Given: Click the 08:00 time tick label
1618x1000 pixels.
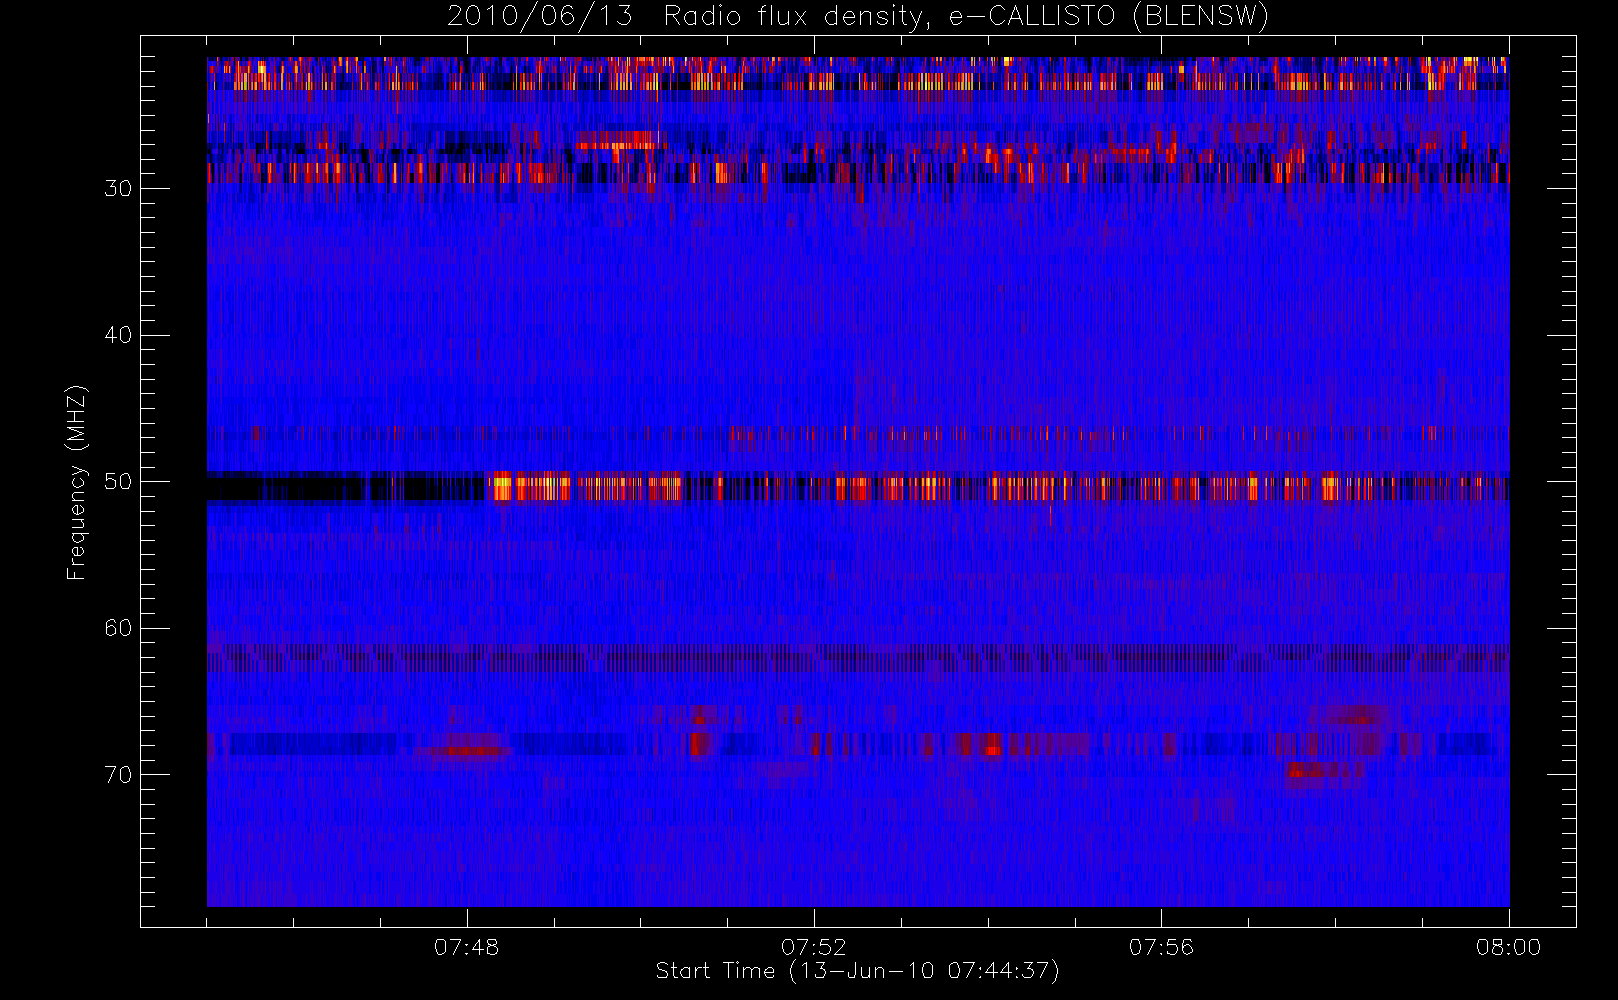Looking at the screenshot, I should pyautogui.click(x=1508, y=947).
